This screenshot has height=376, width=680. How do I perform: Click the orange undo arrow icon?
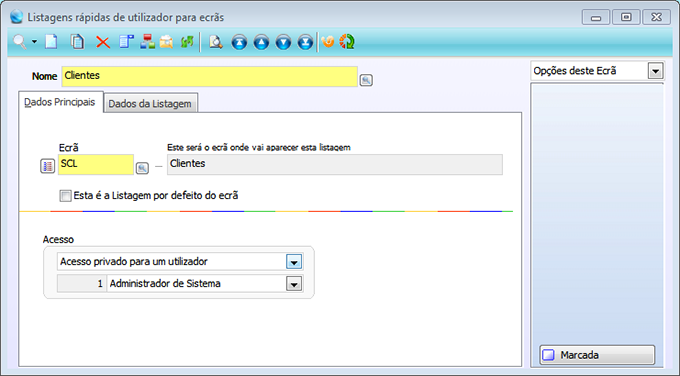[x=328, y=42]
